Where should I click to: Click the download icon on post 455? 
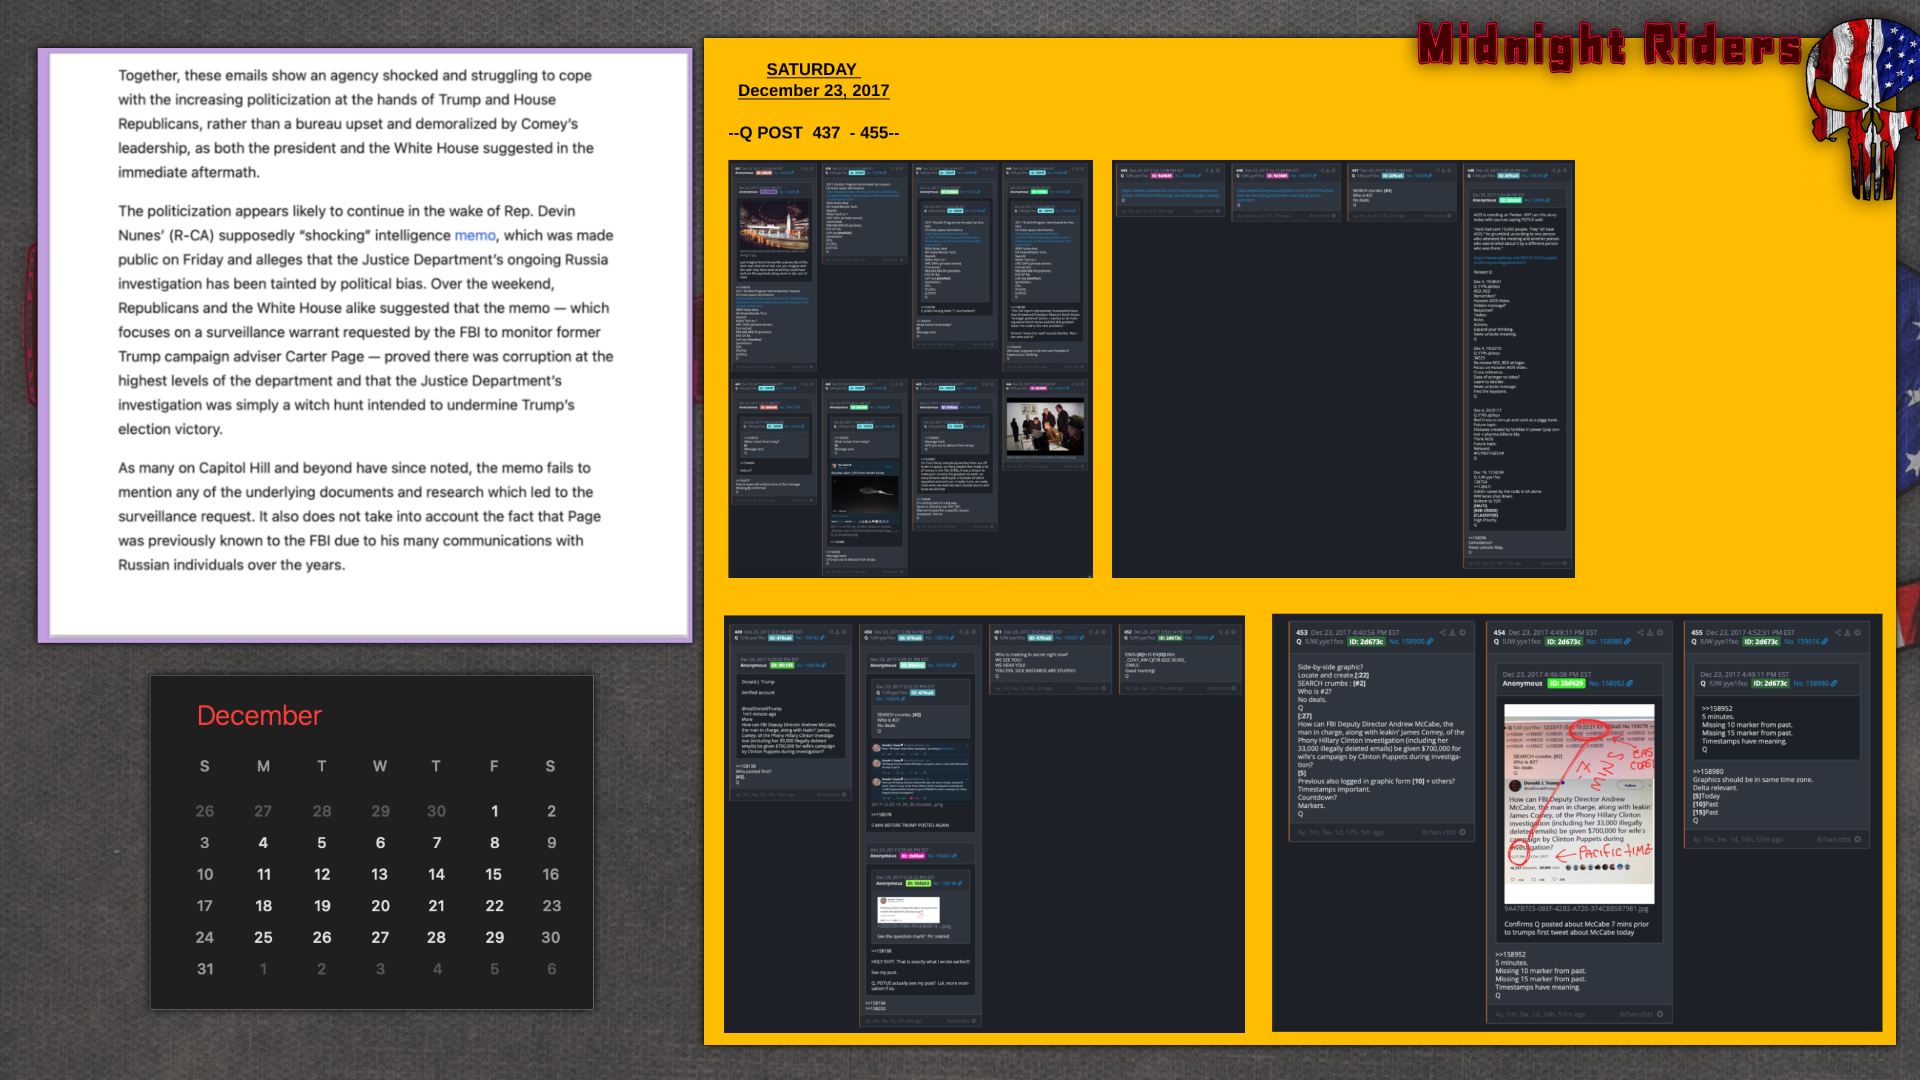[x=1848, y=632]
